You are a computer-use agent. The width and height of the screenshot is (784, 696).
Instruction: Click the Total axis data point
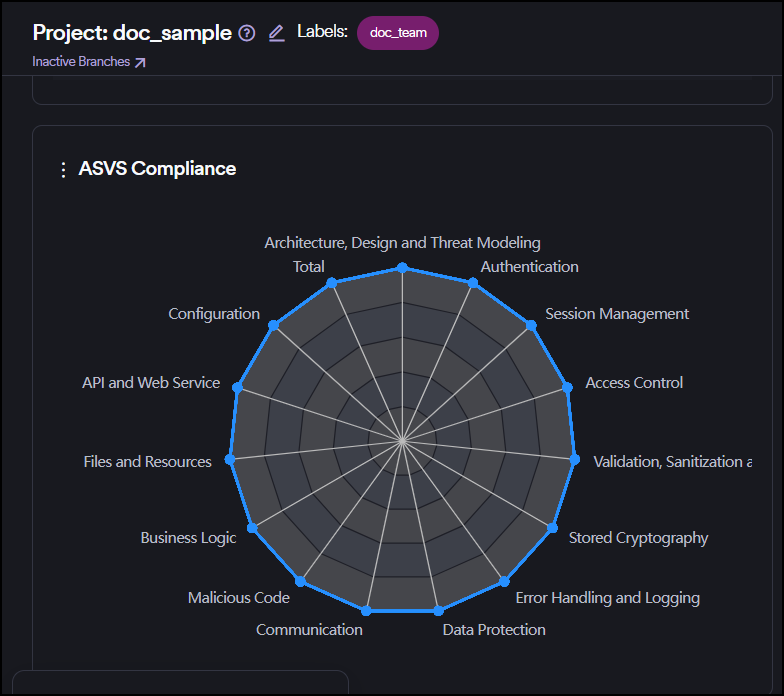pyautogui.click(x=331, y=283)
